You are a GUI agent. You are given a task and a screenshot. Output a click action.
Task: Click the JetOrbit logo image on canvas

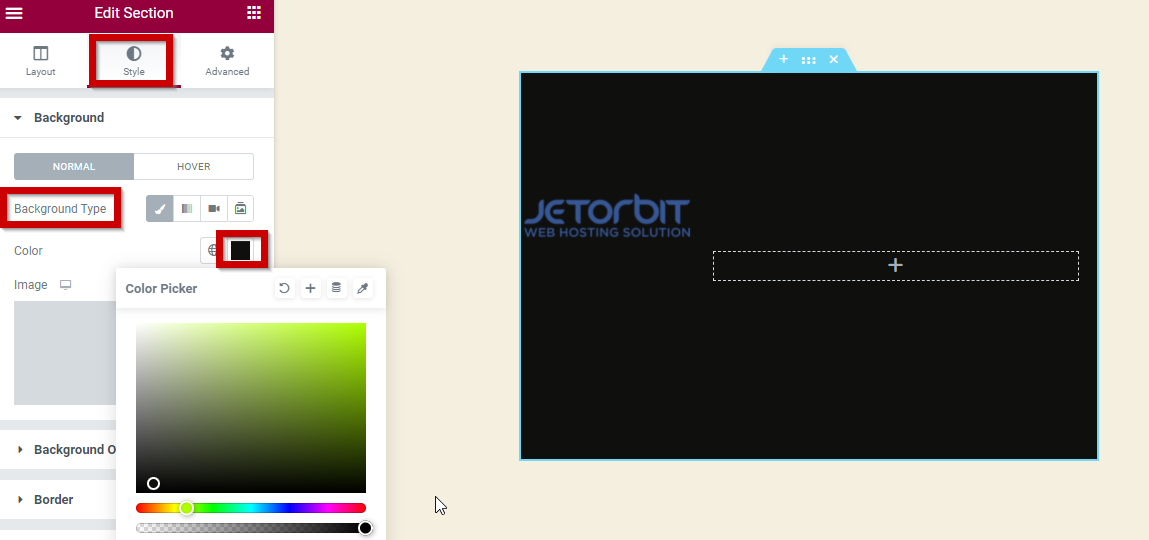[607, 218]
